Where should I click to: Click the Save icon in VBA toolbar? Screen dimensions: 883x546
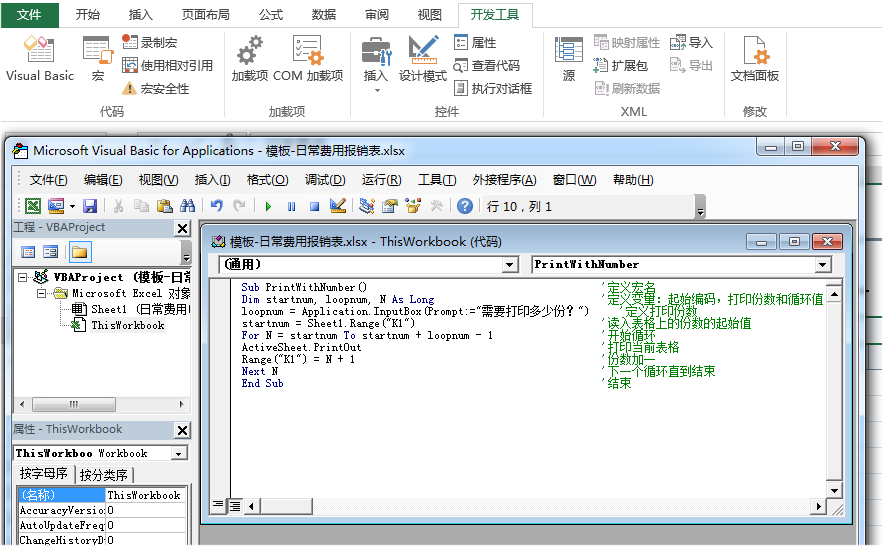[x=90, y=206]
